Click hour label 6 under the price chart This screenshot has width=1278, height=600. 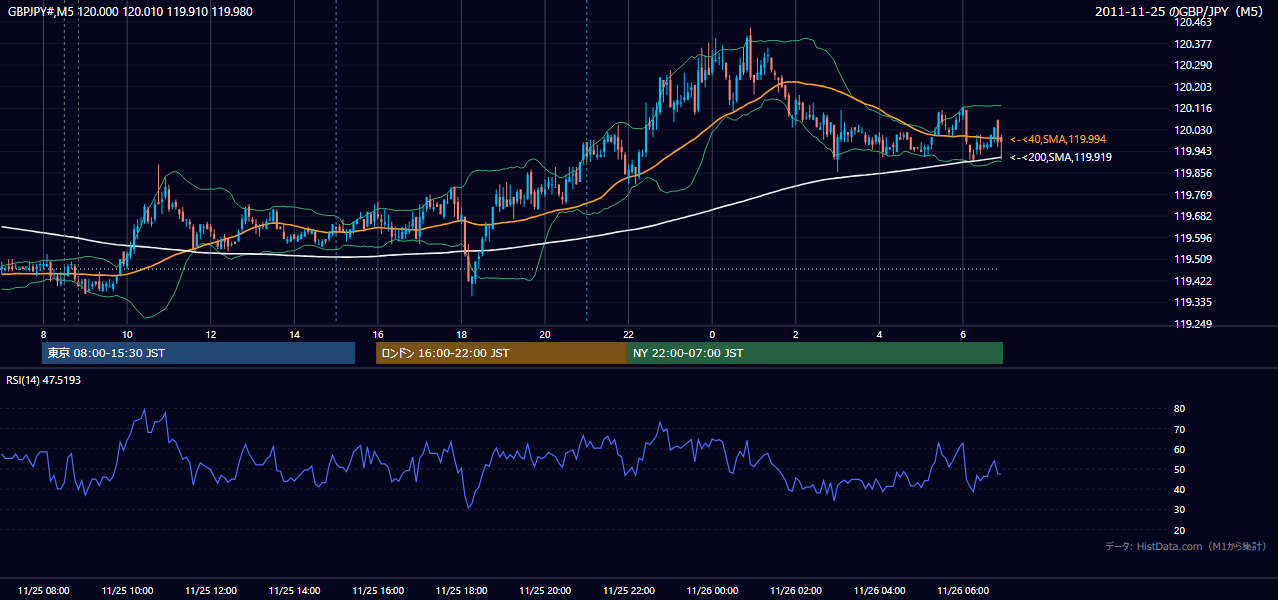click(963, 334)
